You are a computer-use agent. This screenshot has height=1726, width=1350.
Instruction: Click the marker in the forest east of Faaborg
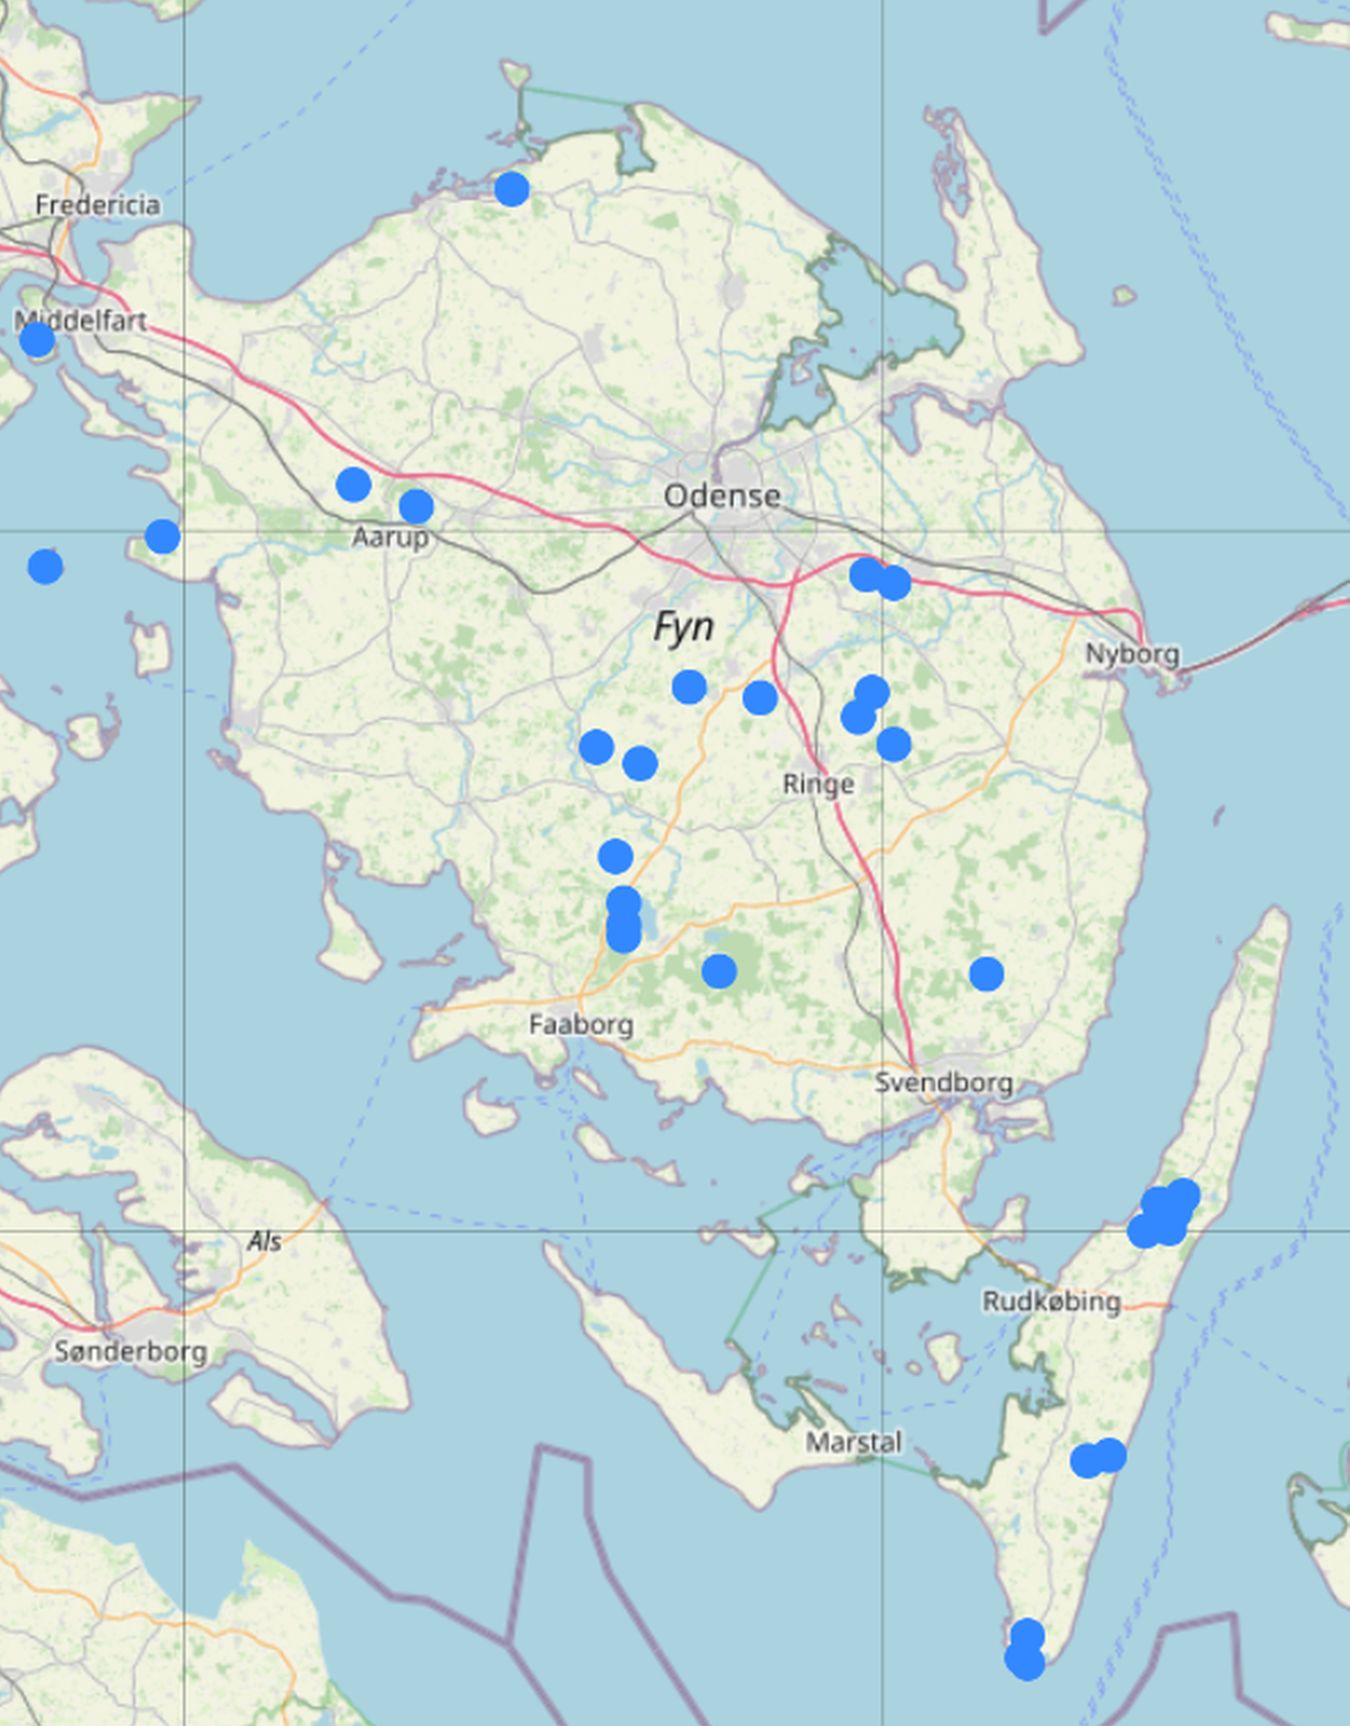pos(719,970)
